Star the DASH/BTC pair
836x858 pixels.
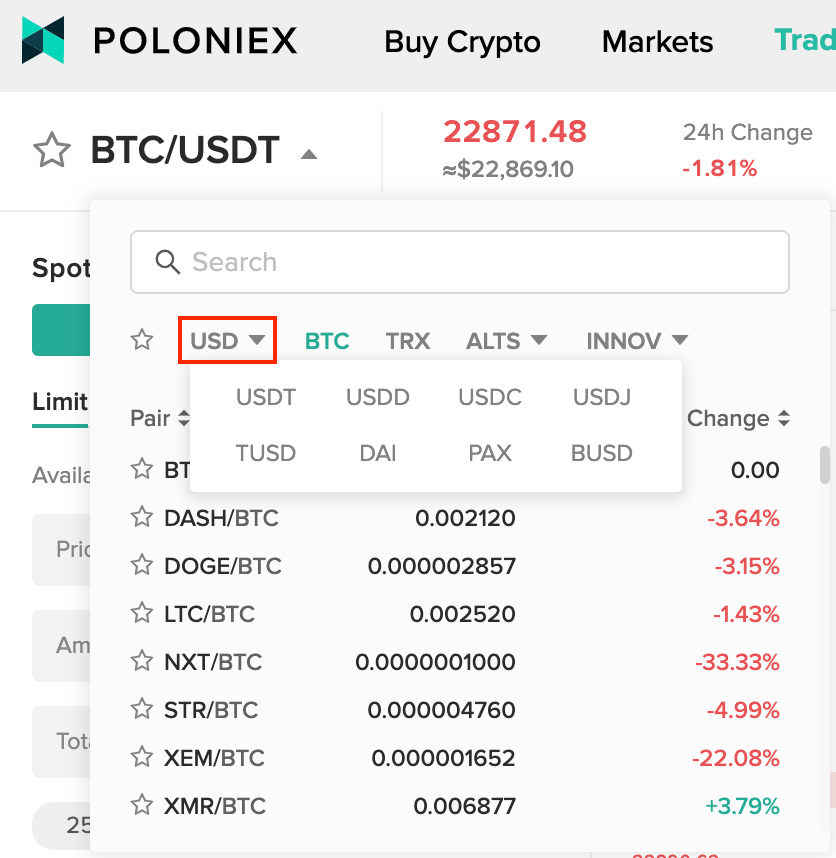[142, 517]
